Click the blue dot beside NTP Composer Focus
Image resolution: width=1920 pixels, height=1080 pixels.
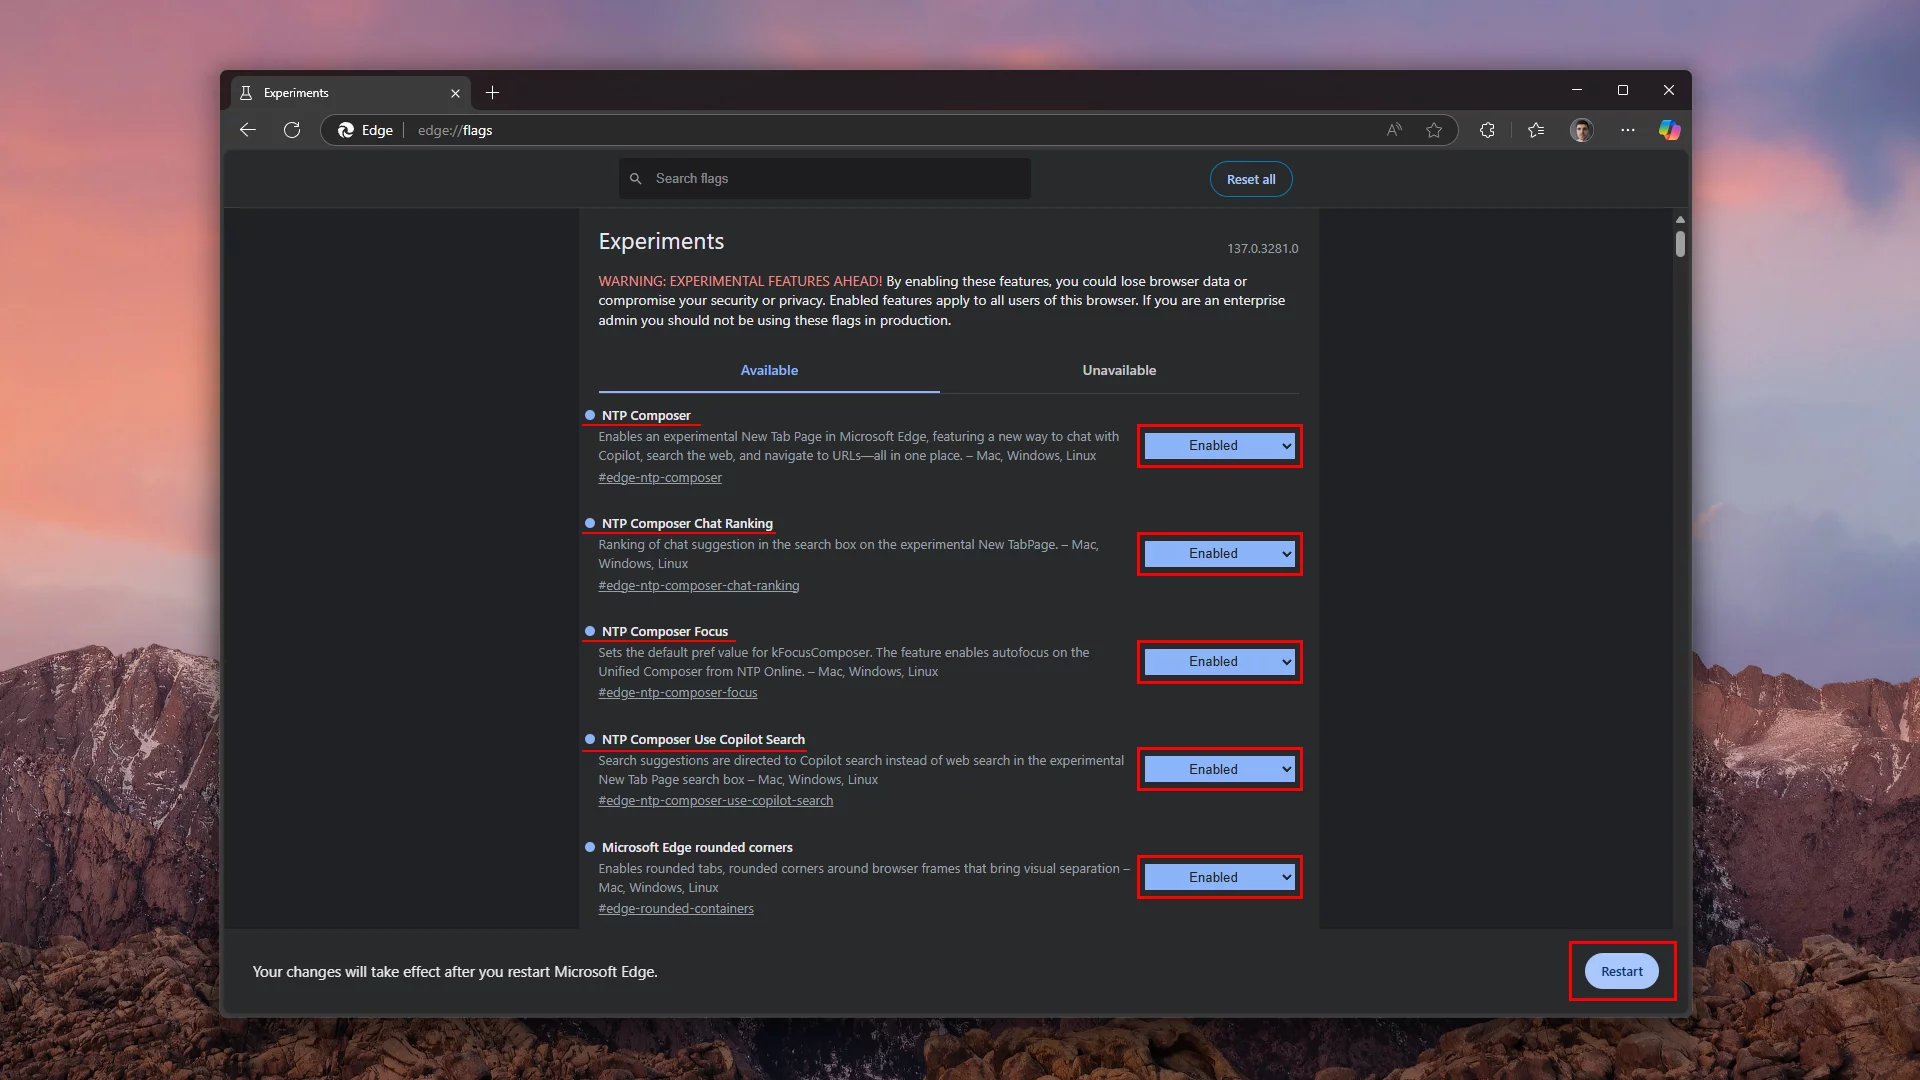pos(590,631)
